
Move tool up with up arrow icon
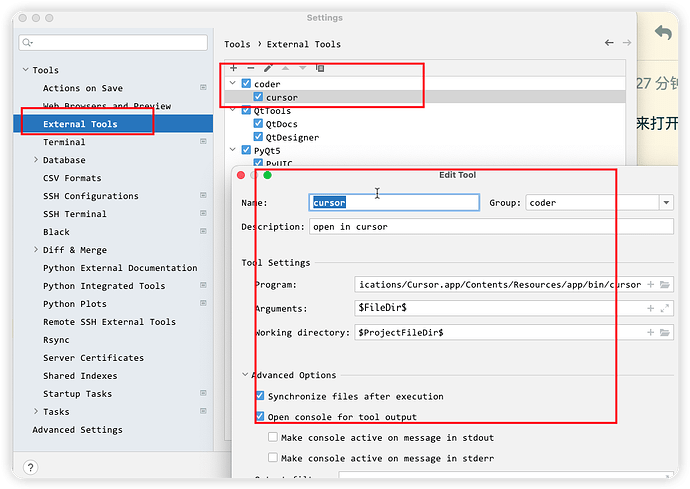click(x=286, y=68)
